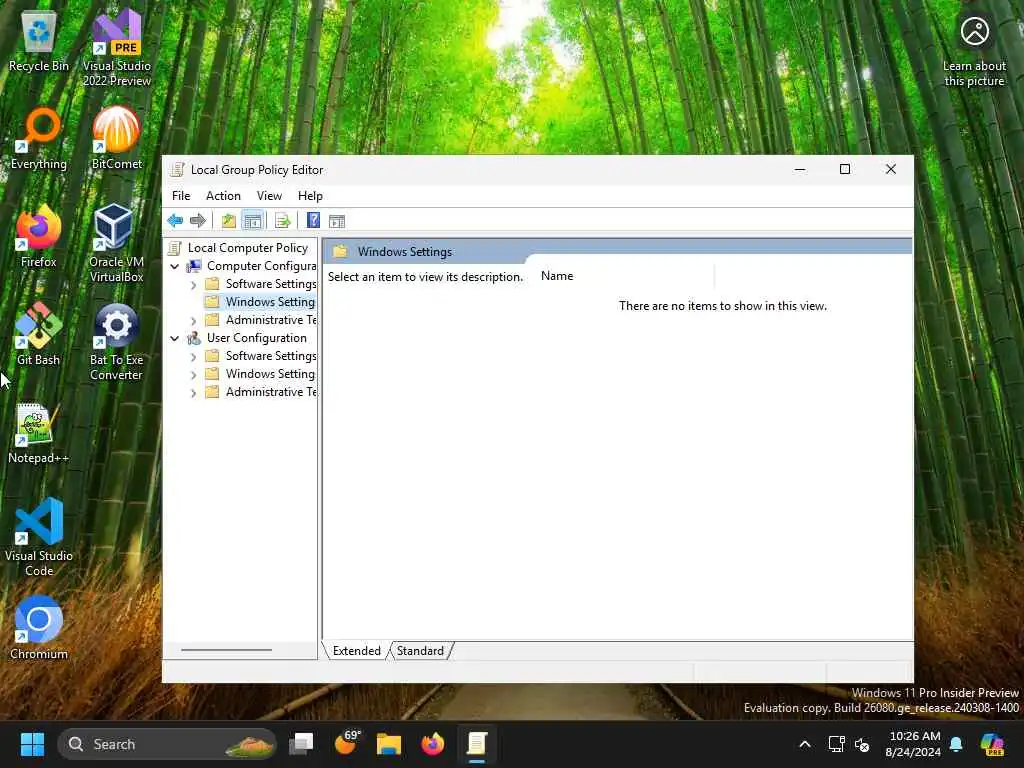Expand Software Settings under User Configuration
1024x768 pixels.
(193, 357)
